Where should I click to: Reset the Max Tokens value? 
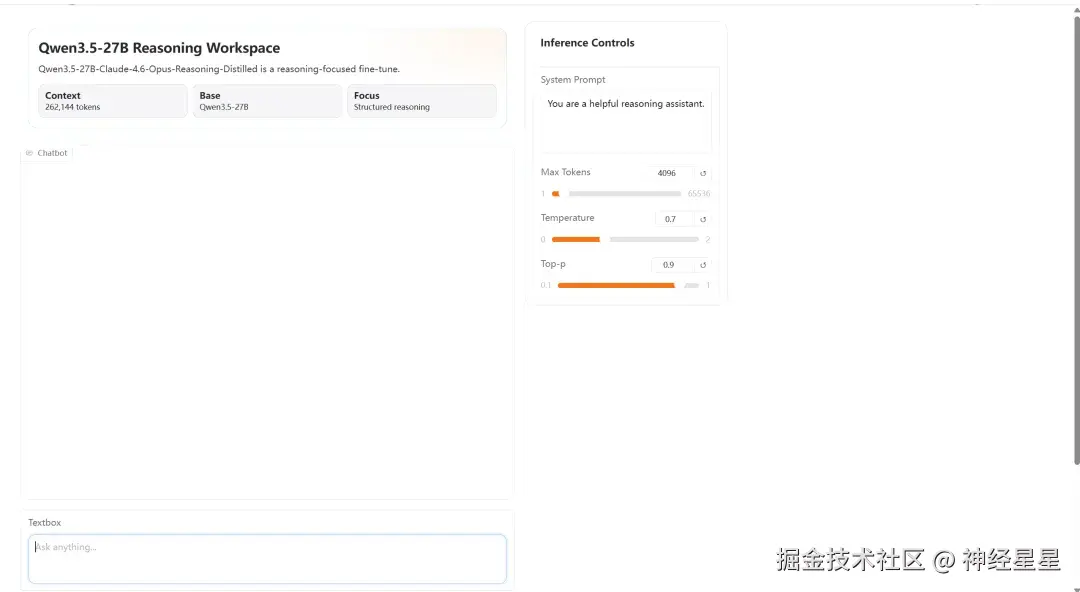coord(703,173)
